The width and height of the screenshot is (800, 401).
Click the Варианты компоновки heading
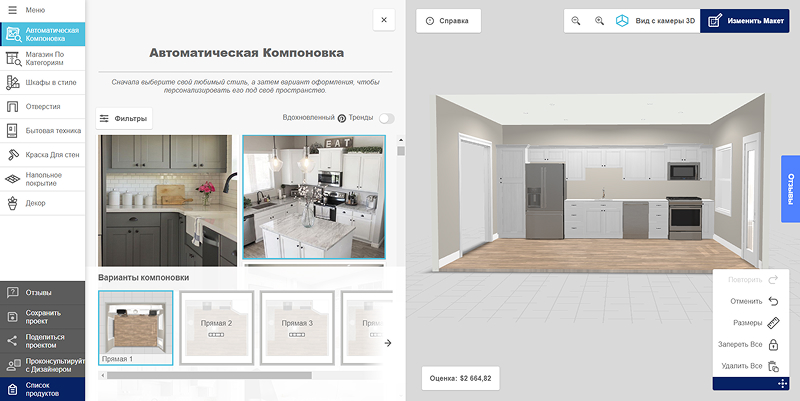pyautogui.click(x=144, y=278)
